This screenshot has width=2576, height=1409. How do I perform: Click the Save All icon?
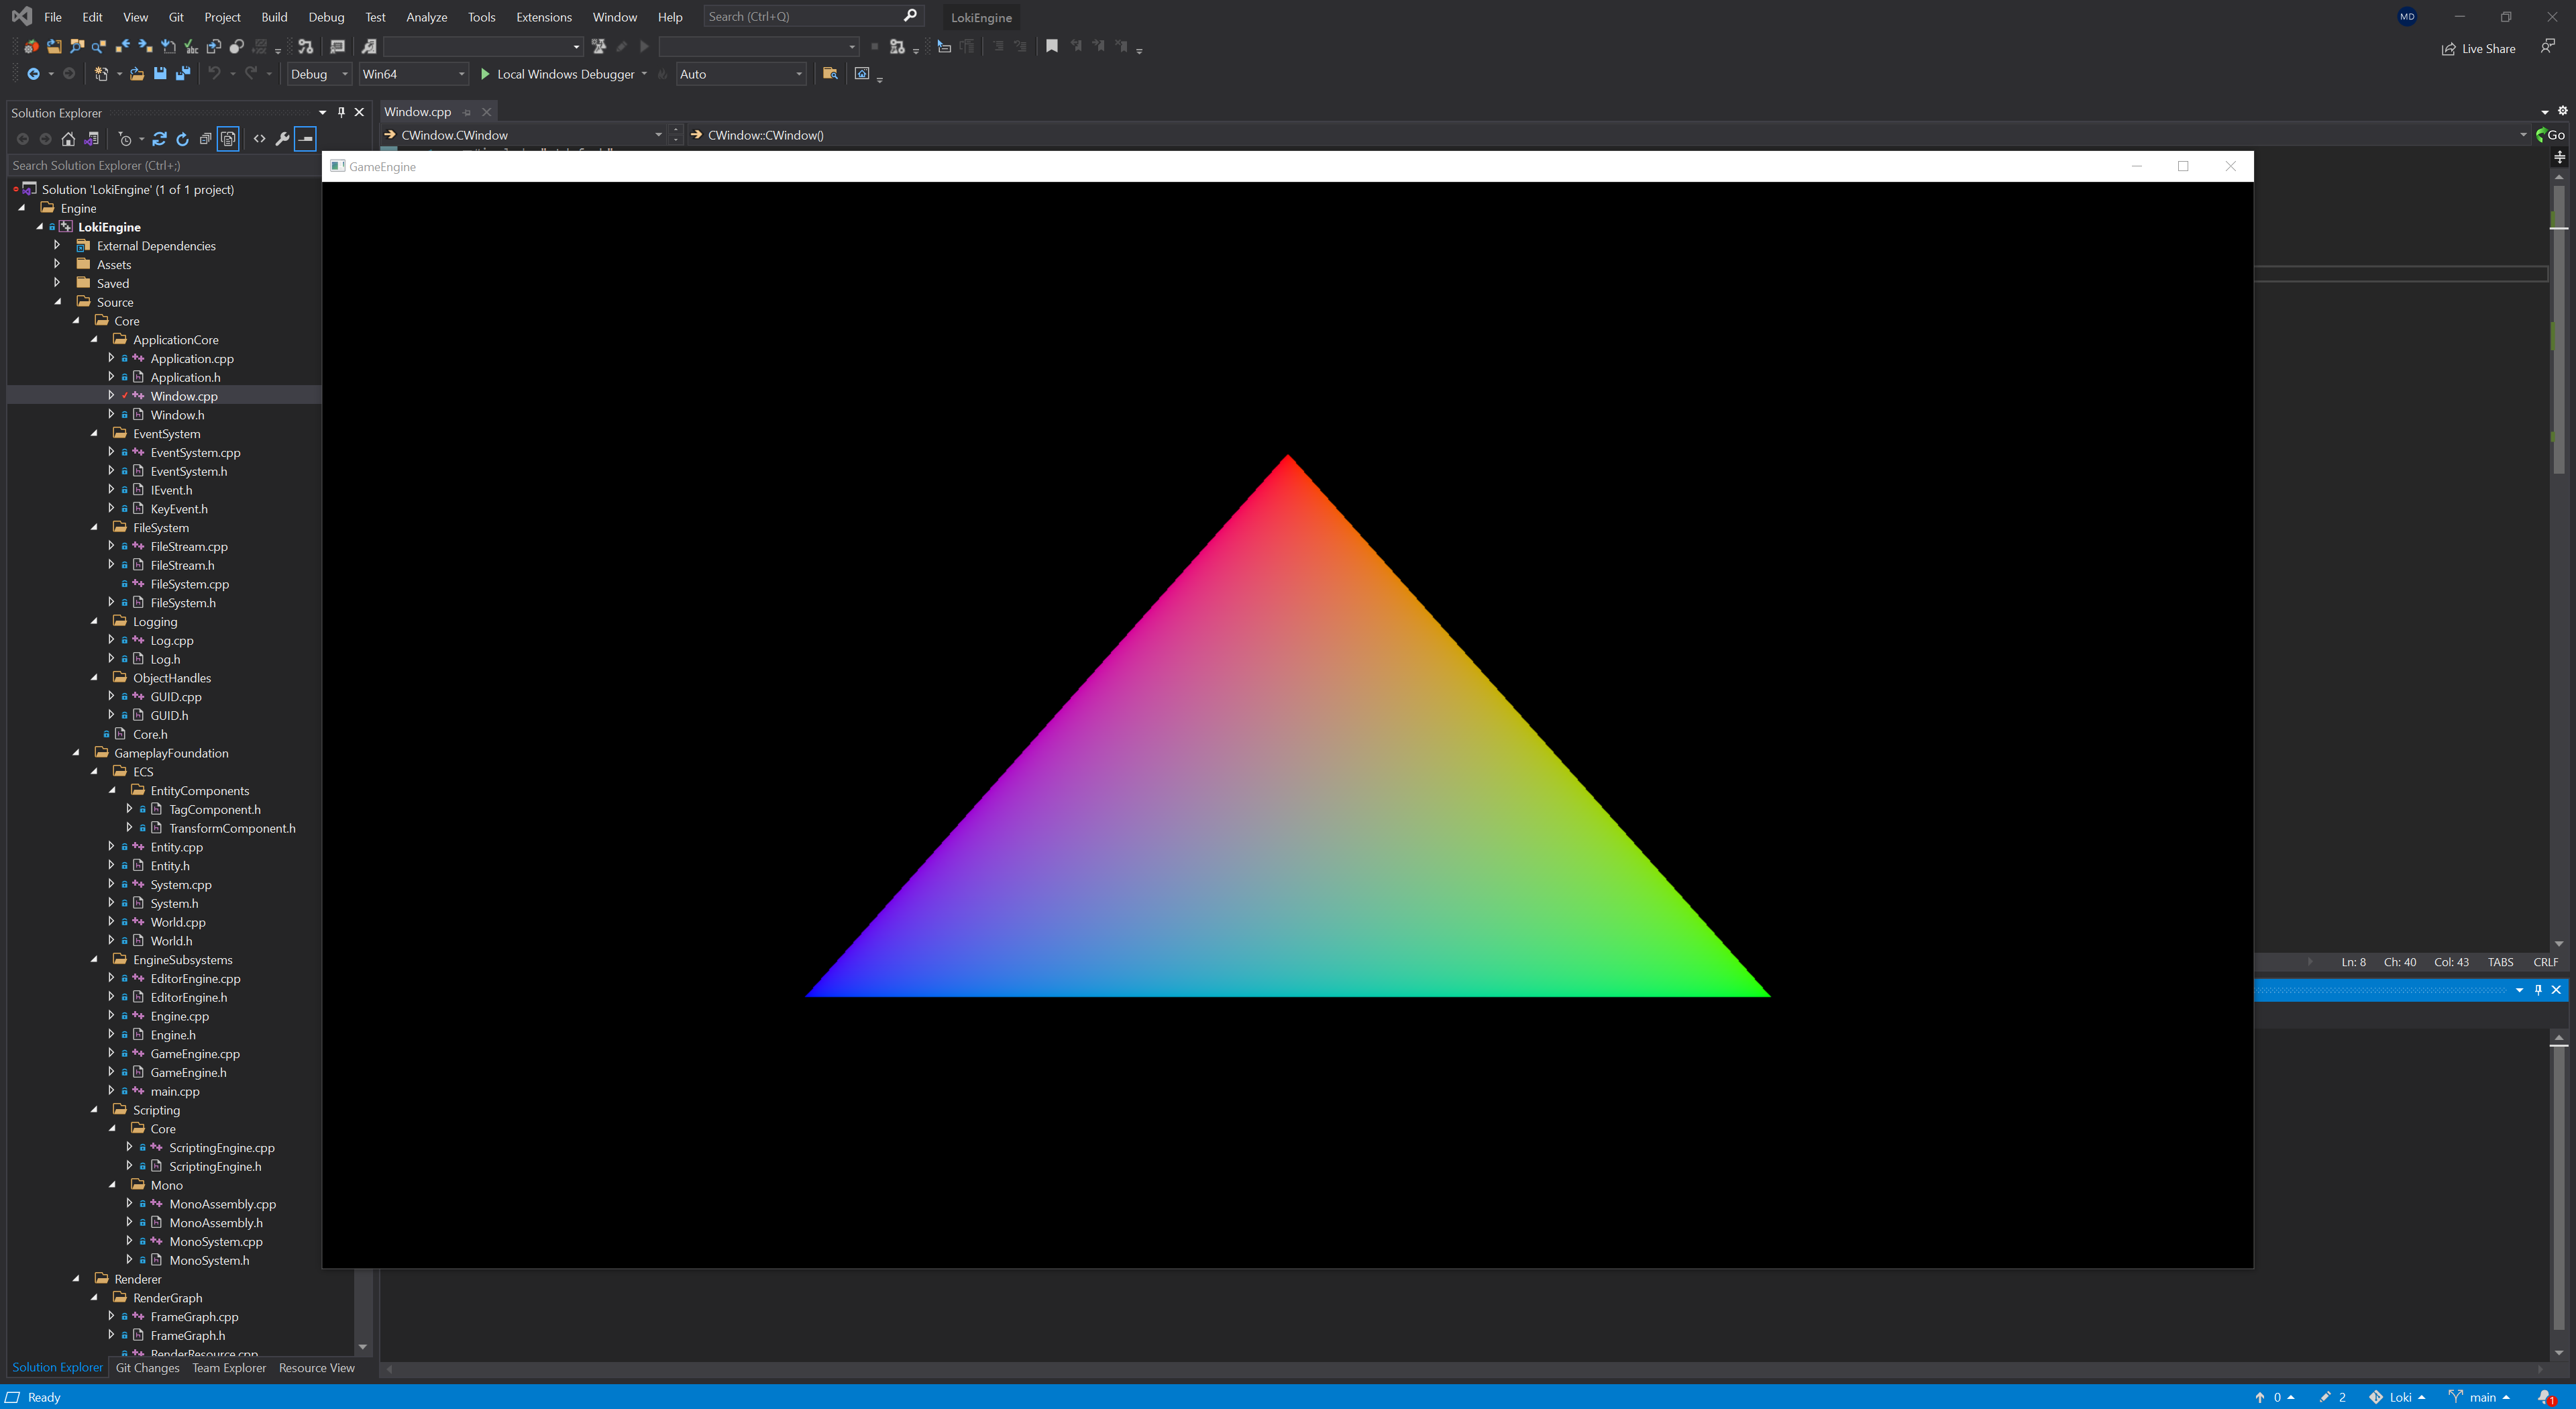(x=183, y=74)
